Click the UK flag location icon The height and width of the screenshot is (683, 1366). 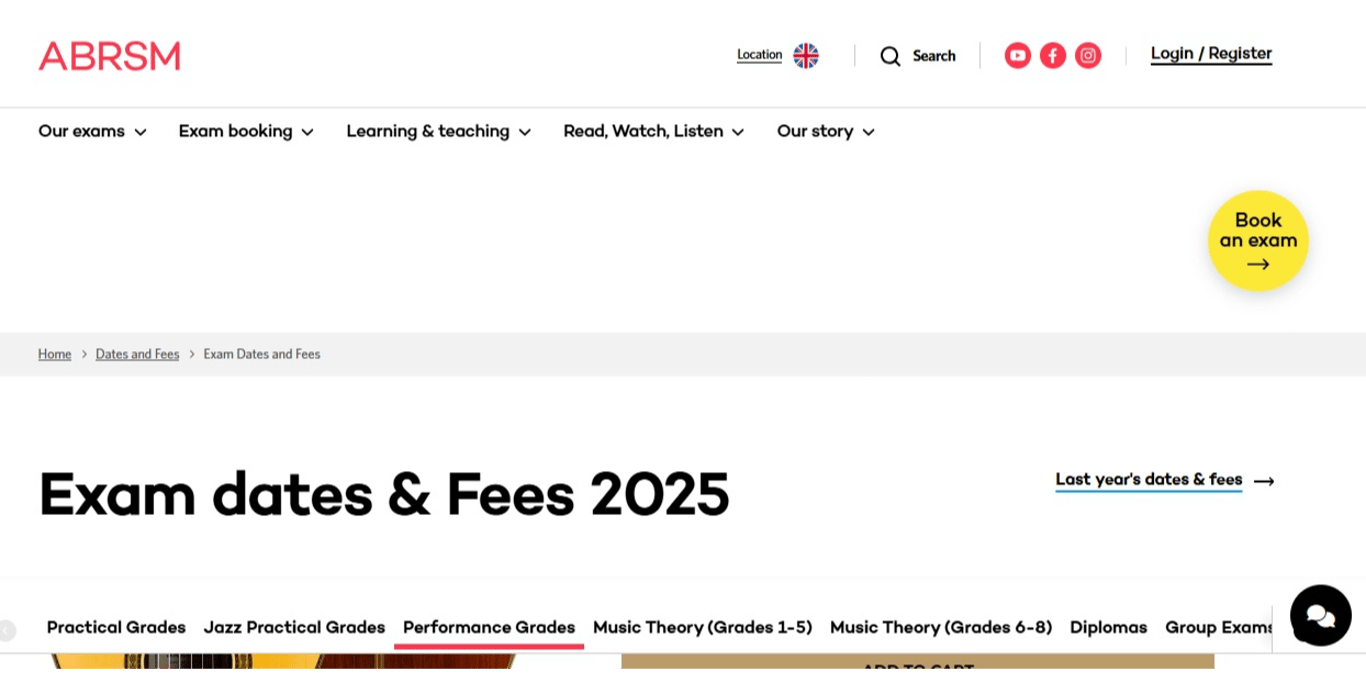coord(806,55)
